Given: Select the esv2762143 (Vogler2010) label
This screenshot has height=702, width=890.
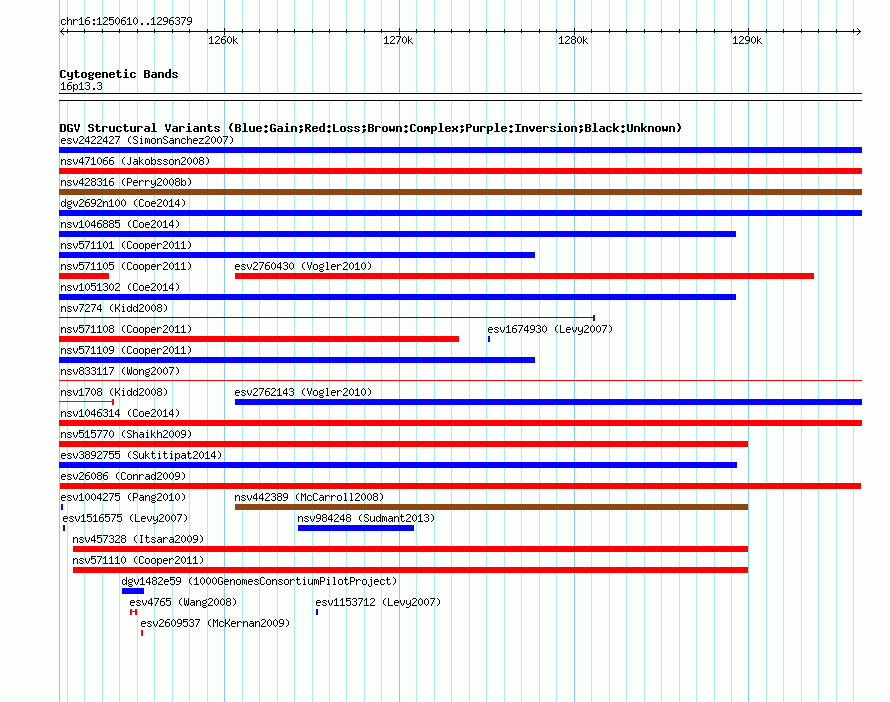Looking at the screenshot, I should point(303,392).
